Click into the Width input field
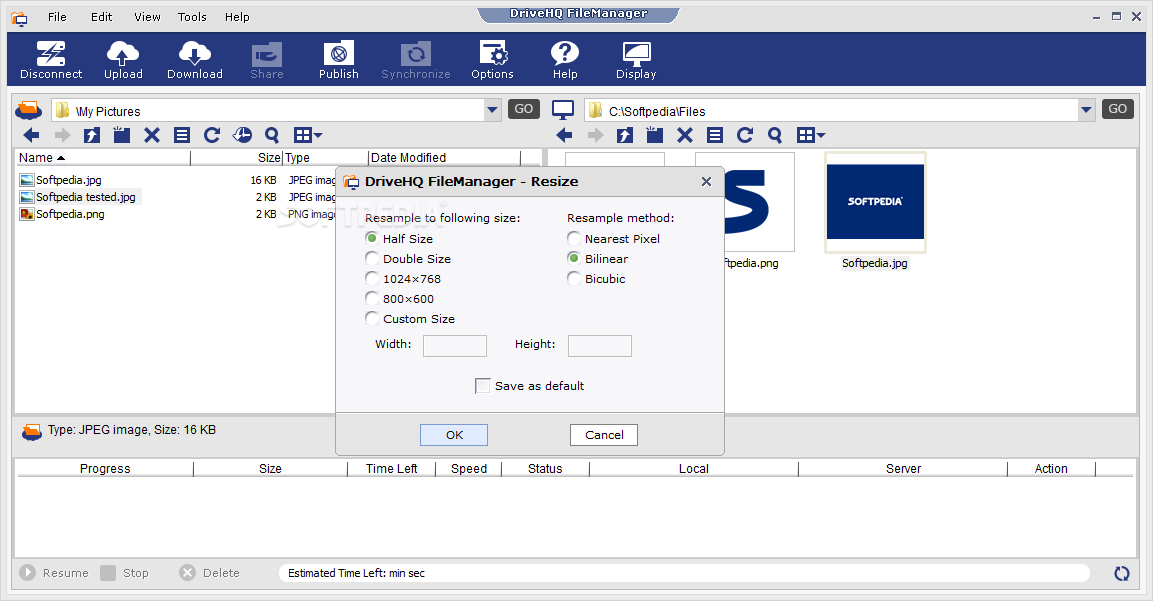This screenshot has height=601, width=1153. pyautogui.click(x=454, y=346)
